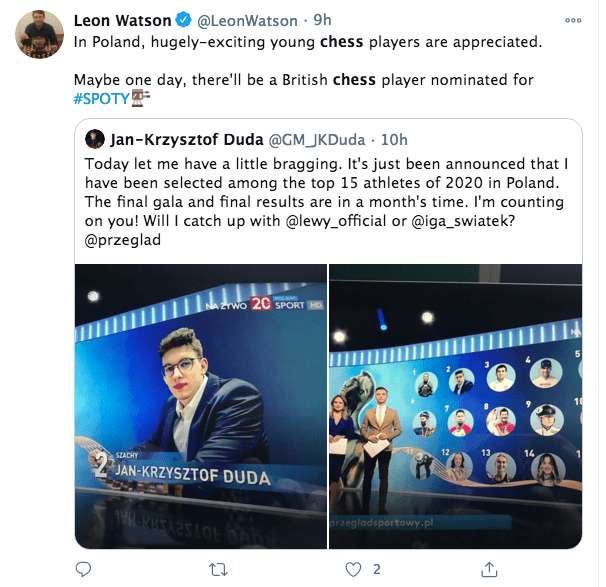Click the verified badge beside Leon Watson

(184, 20)
